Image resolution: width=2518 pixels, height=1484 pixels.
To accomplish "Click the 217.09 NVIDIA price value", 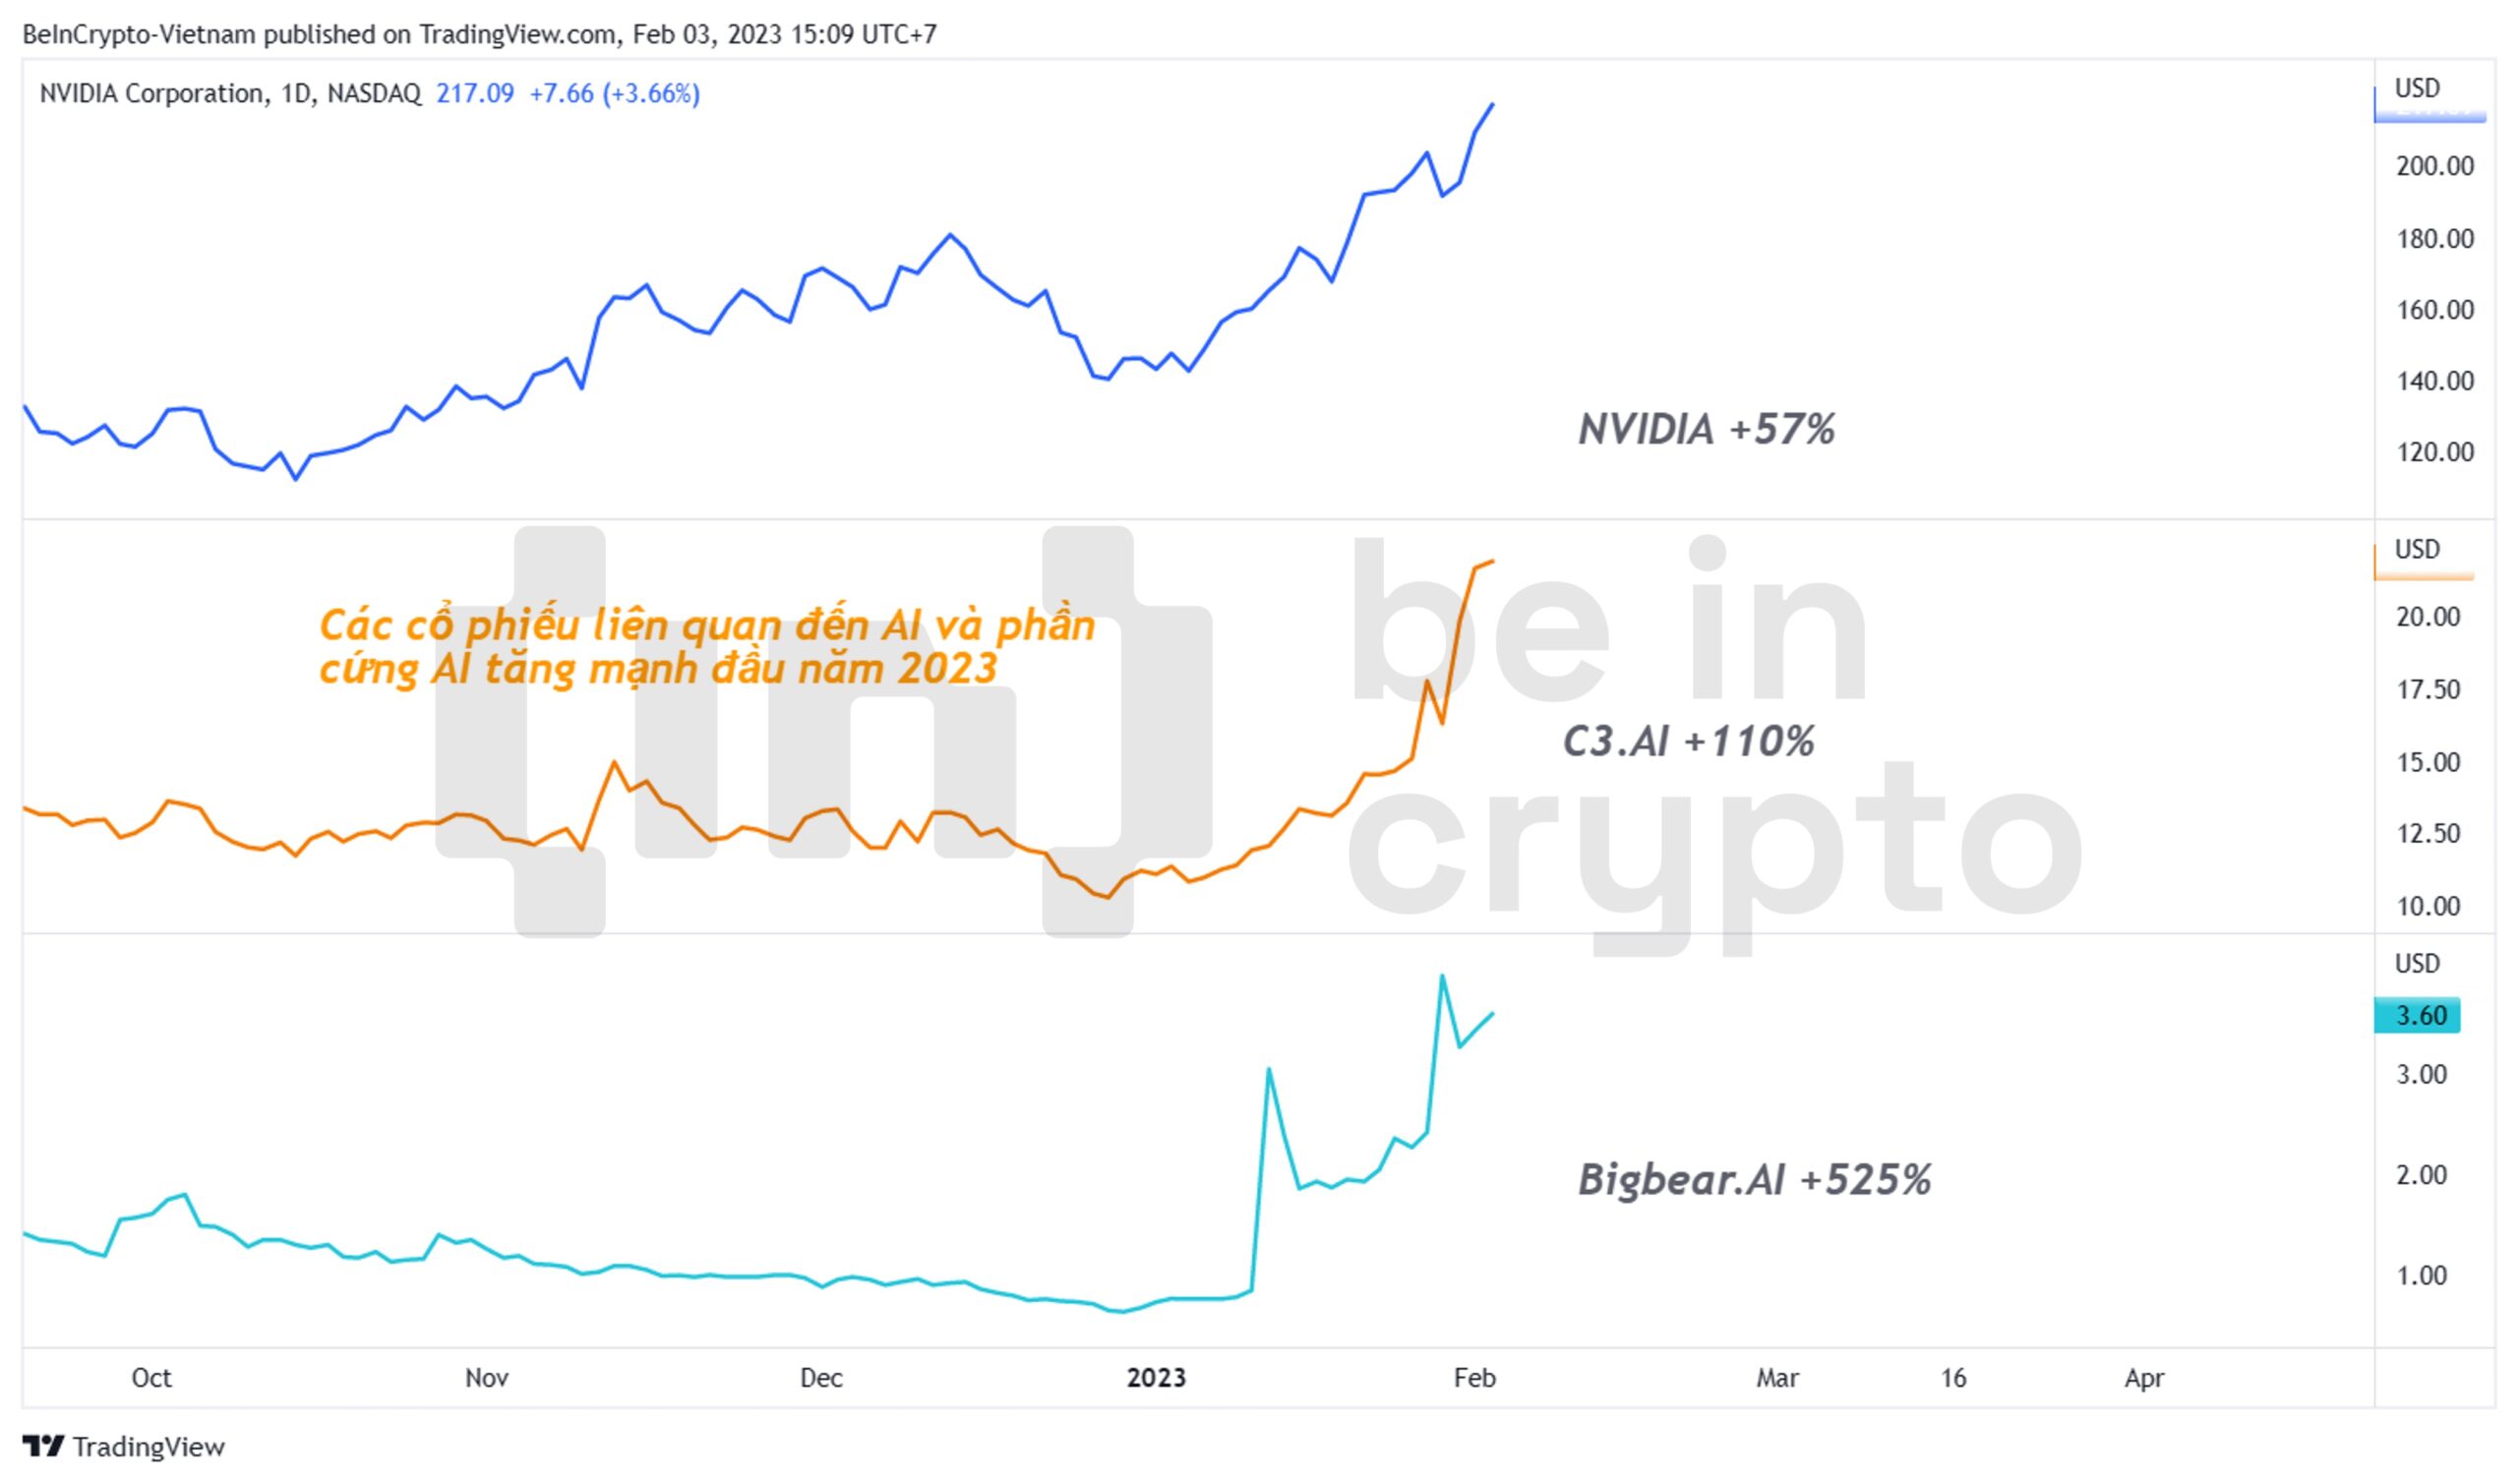I will tap(475, 94).
